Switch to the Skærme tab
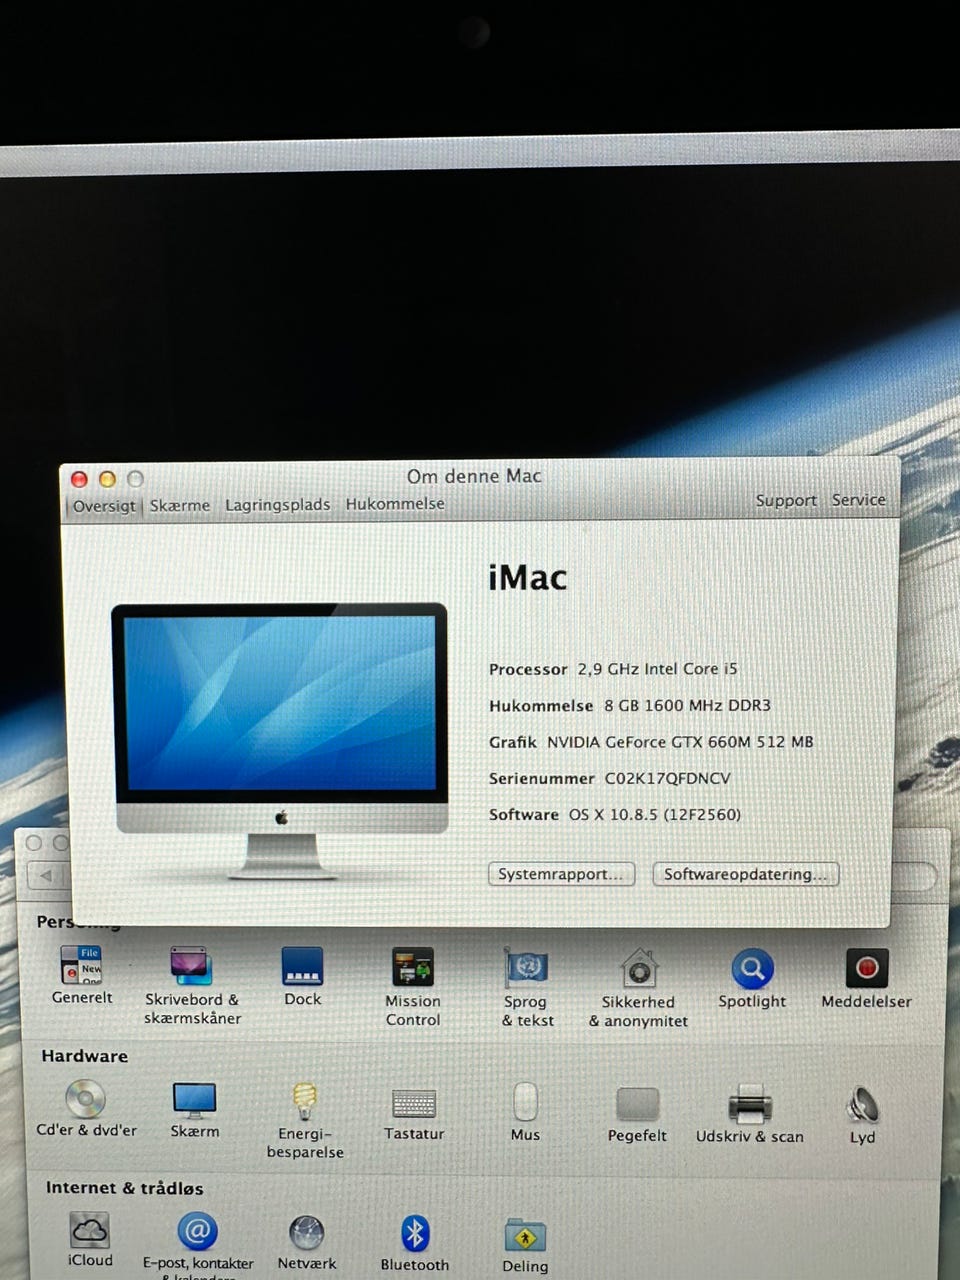Viewport: 960px width, 1280px height. (x=180, y=505)
